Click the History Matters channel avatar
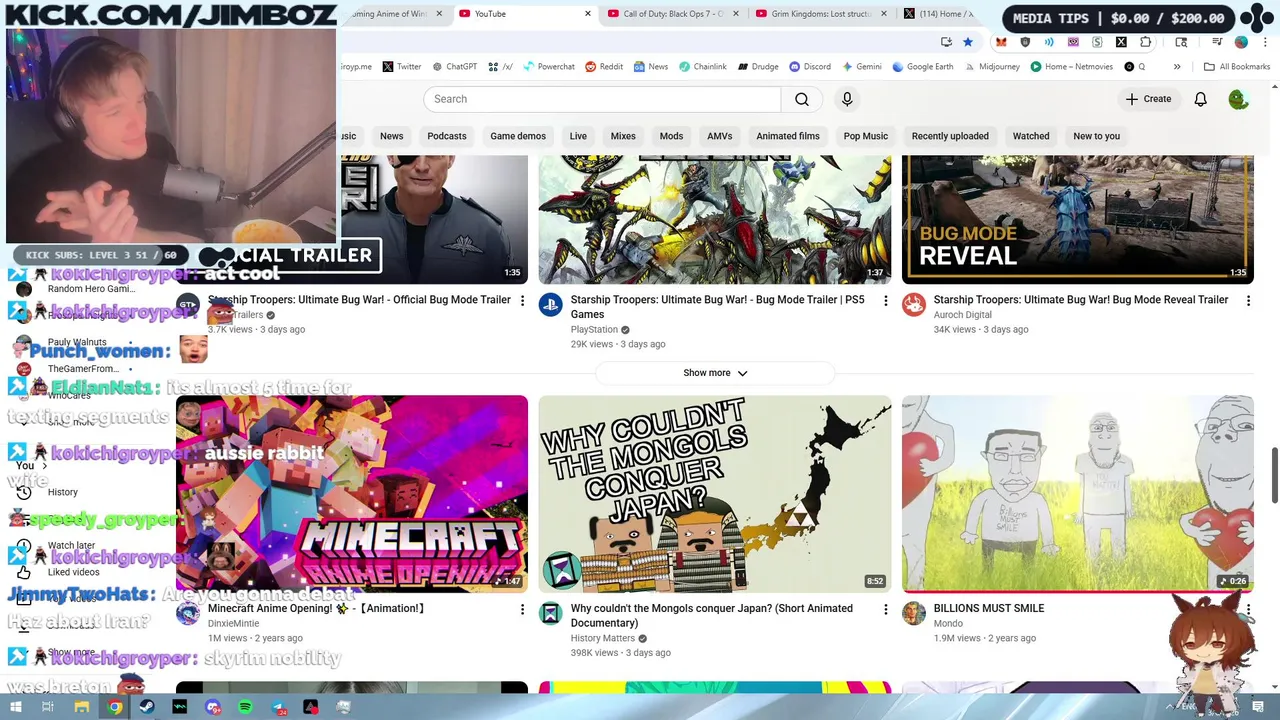The width and height of the screenshot is (1280, 720). click(x=551, y=613)
